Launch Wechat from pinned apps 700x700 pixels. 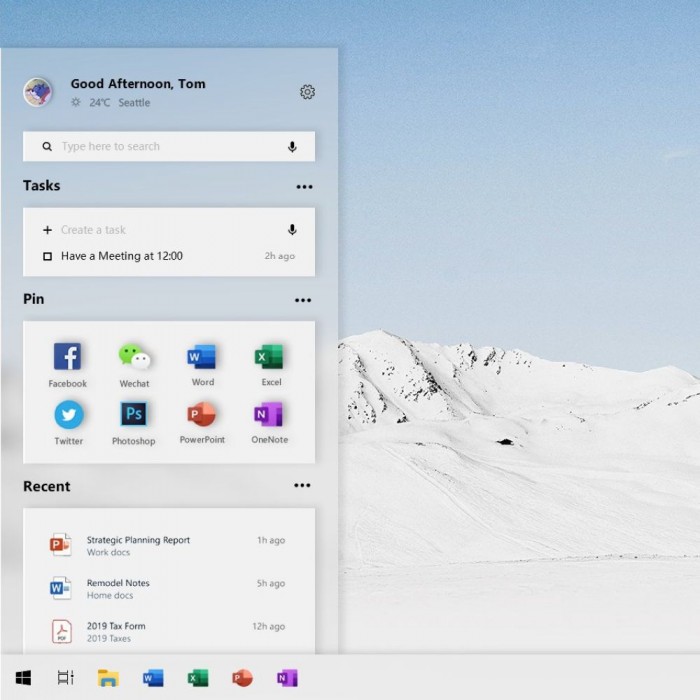(134, 357)
